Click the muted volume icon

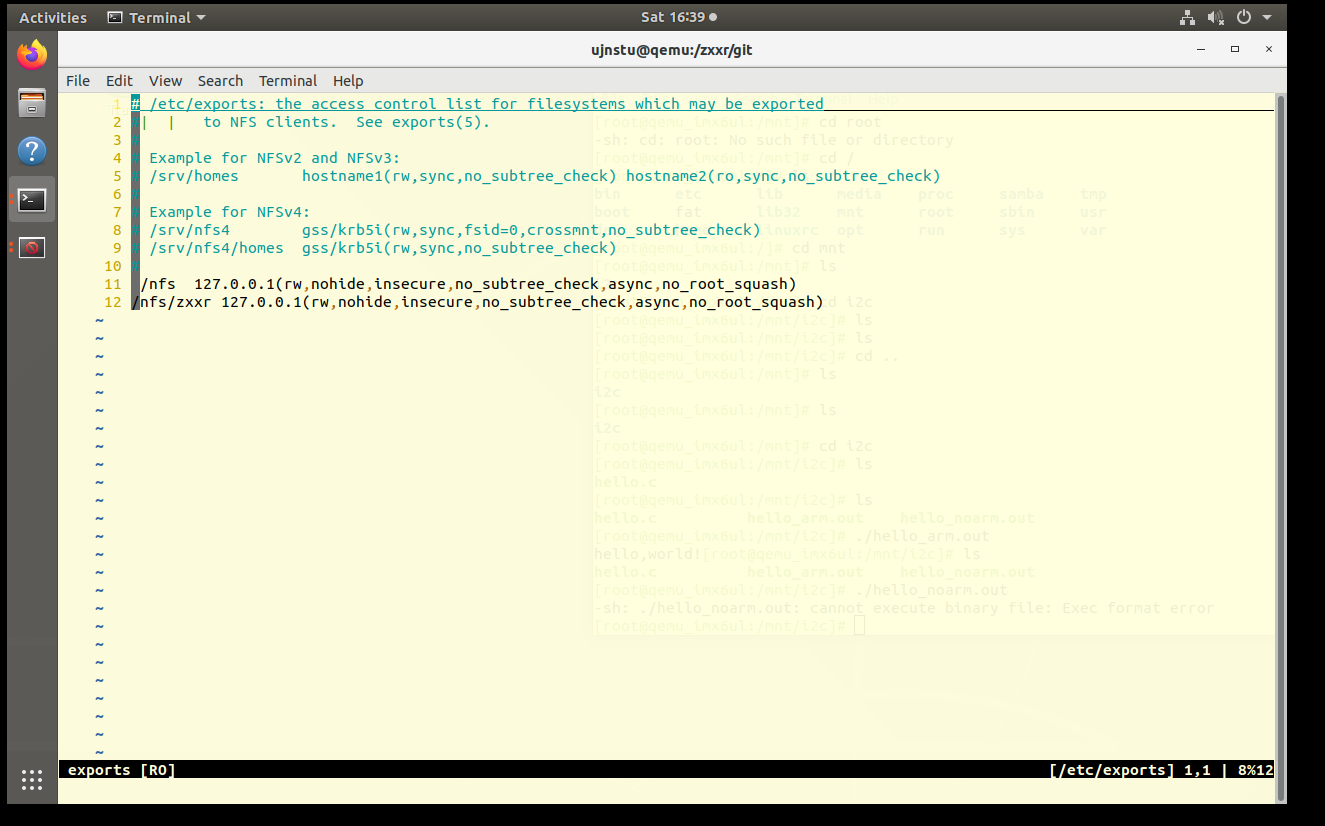pos(1216,17)
